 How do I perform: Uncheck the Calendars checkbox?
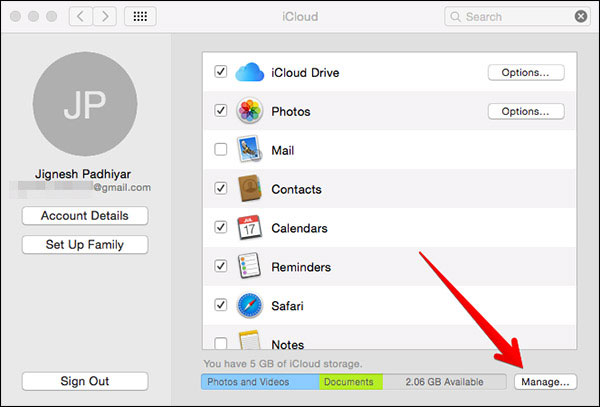[221, 227]
